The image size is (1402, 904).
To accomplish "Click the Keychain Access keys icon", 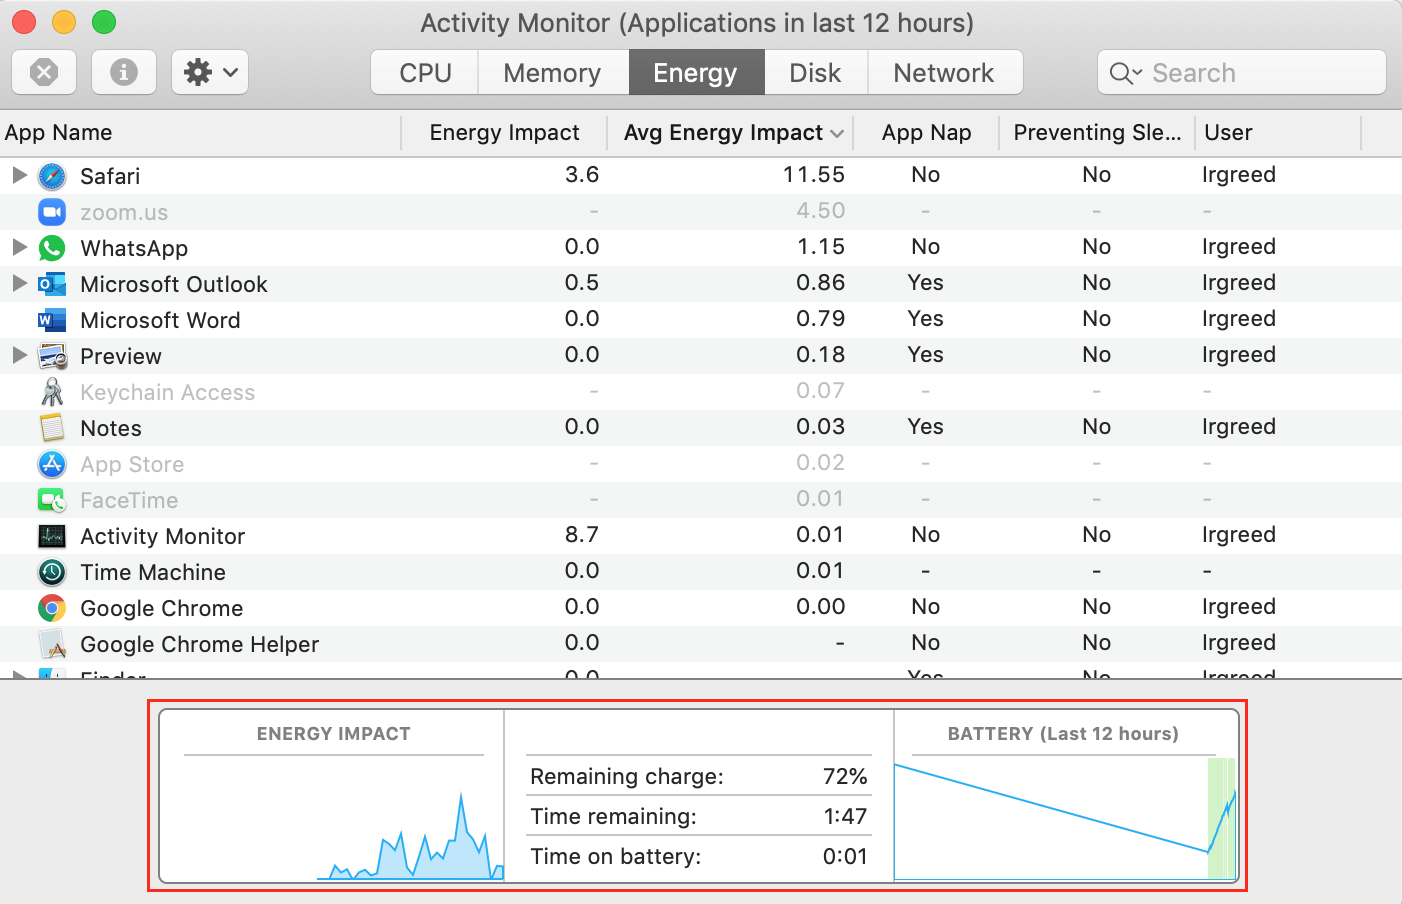I will [52, 392].
